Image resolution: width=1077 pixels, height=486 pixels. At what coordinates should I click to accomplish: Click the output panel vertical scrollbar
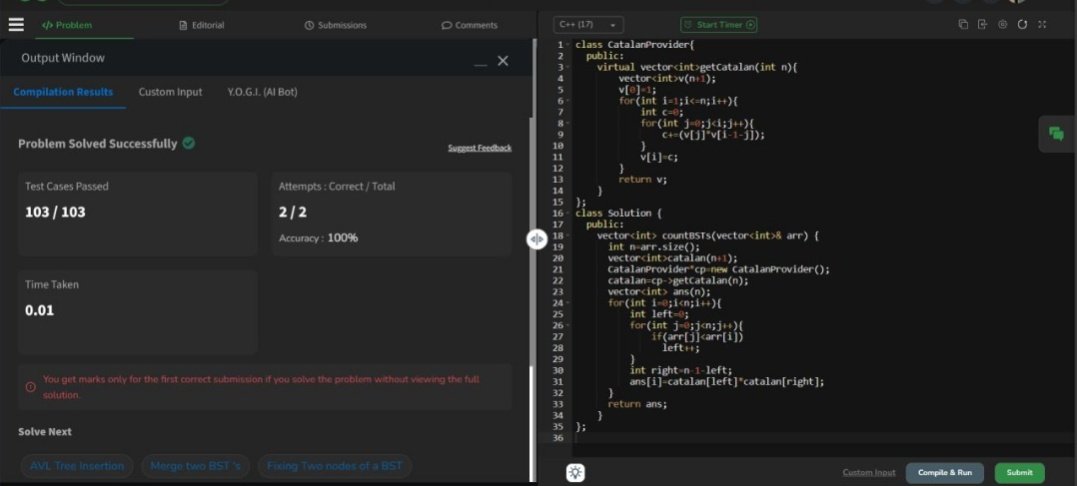[x=531, y=422]
